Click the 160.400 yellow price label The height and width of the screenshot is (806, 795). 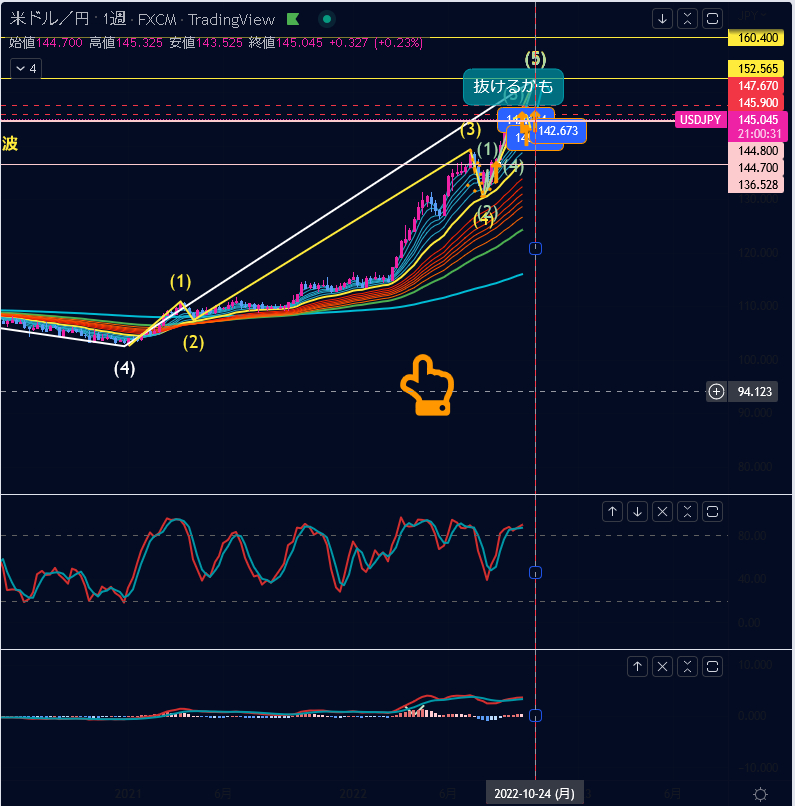click(x=750, y=37)
